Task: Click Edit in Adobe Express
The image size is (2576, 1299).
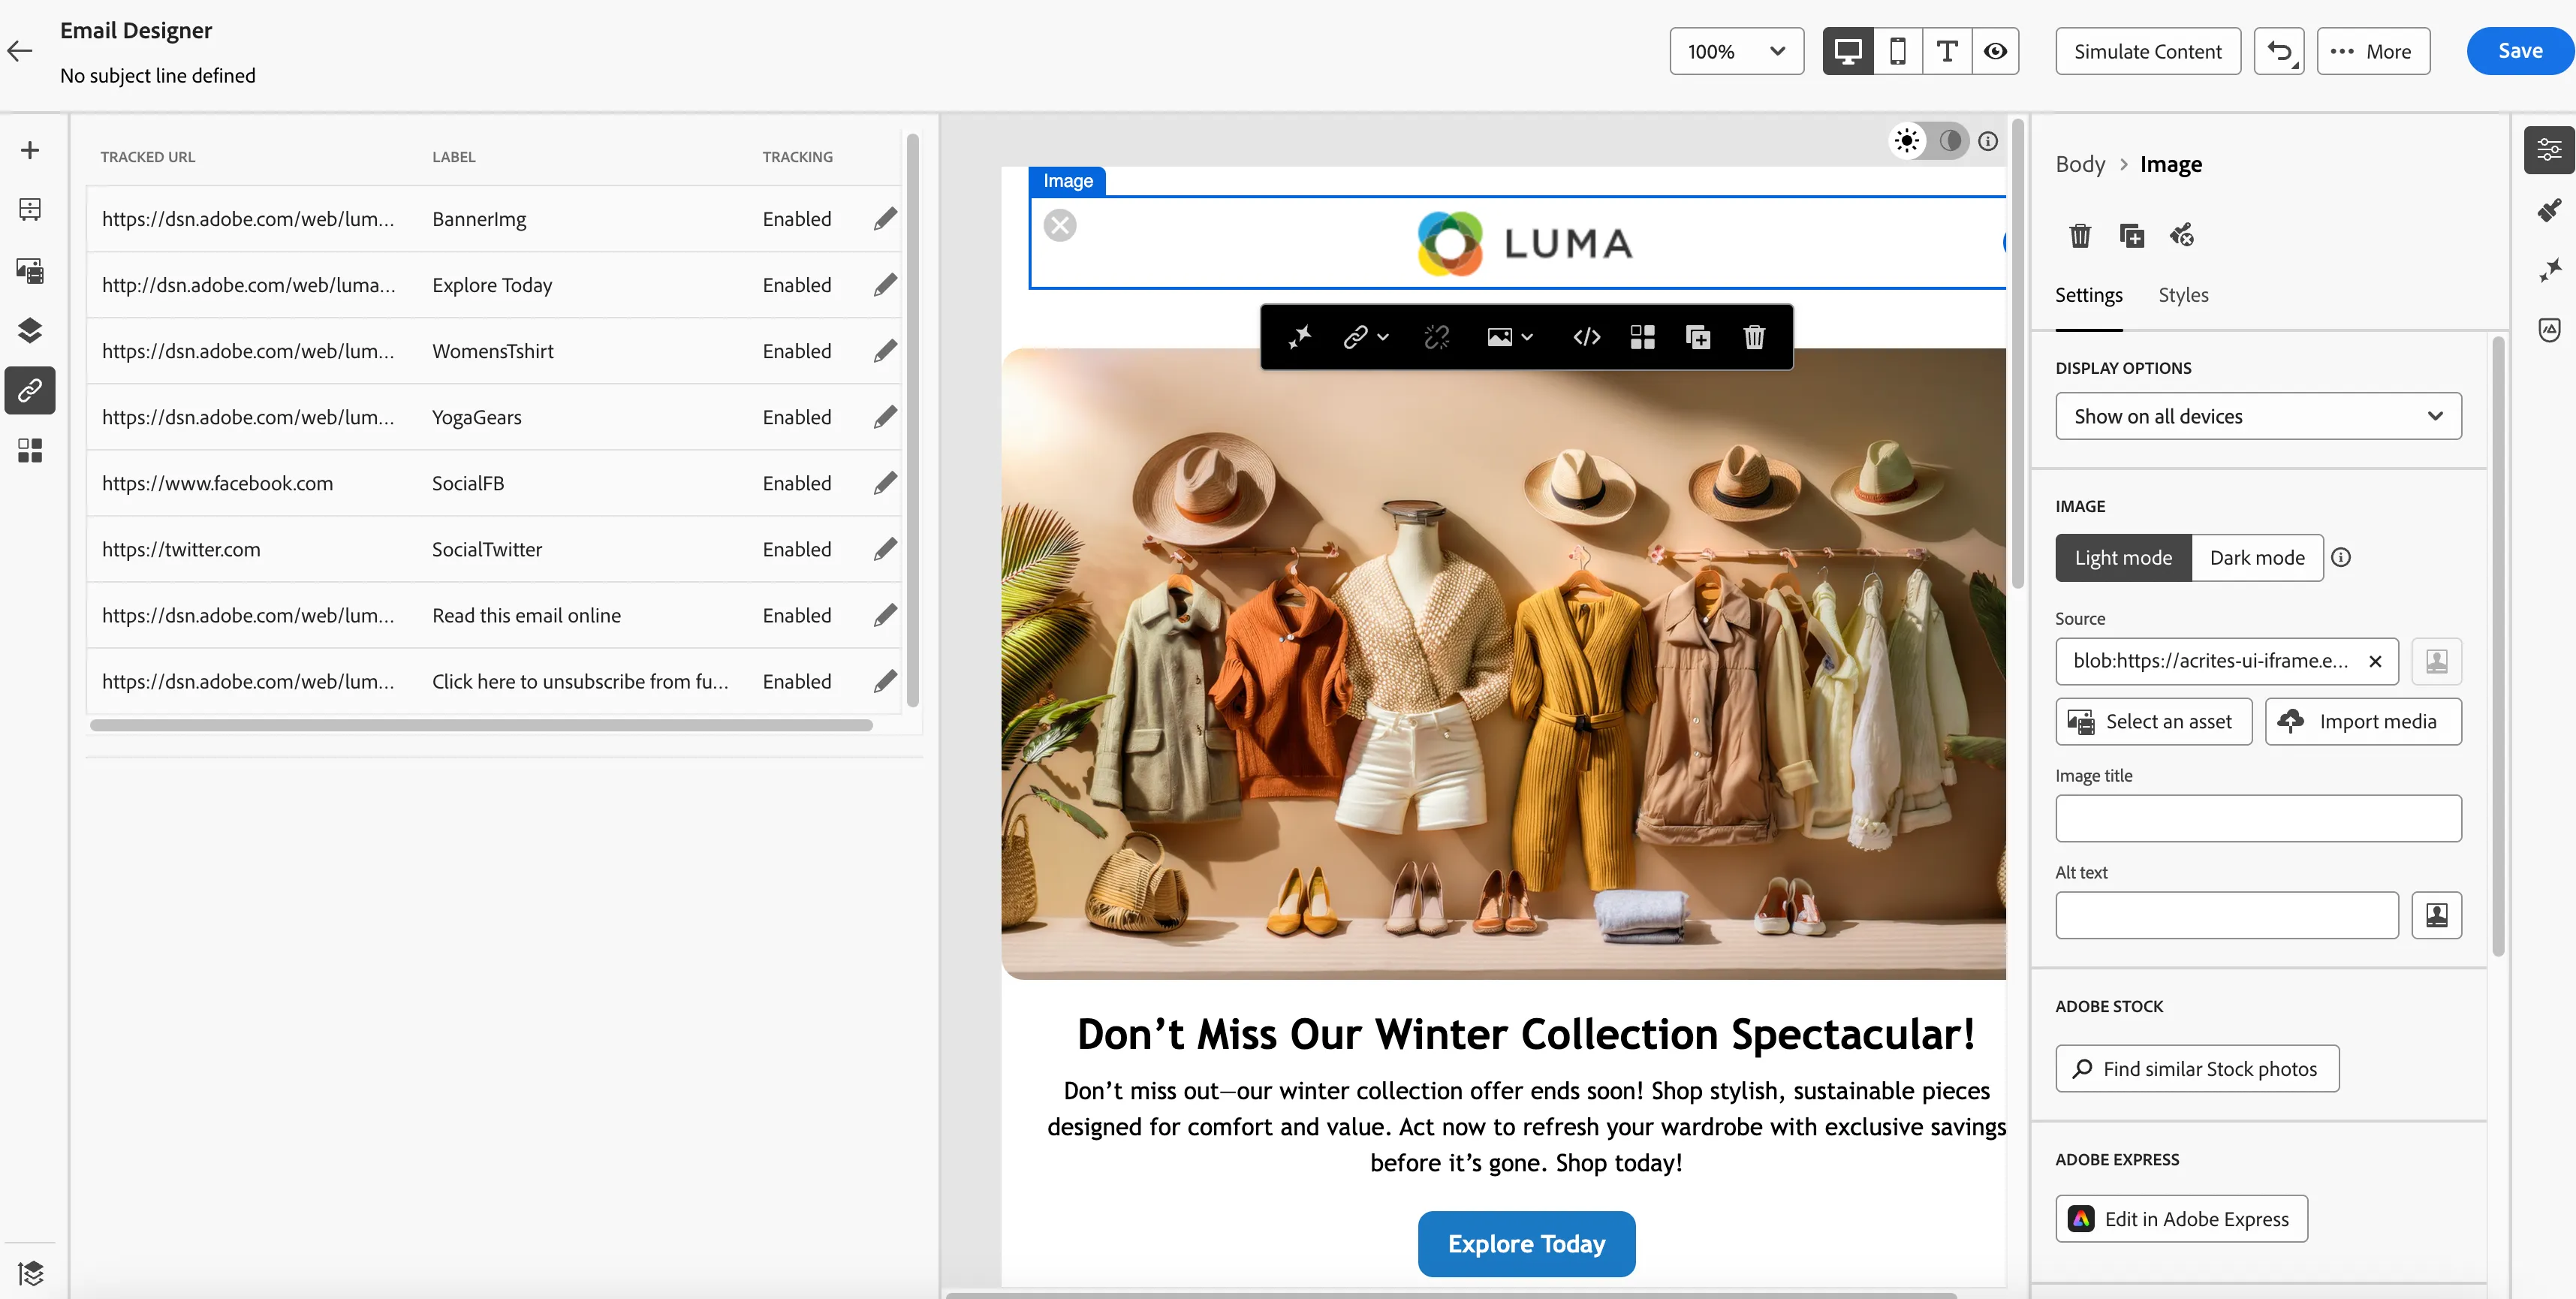Action: [2181, 1218]
